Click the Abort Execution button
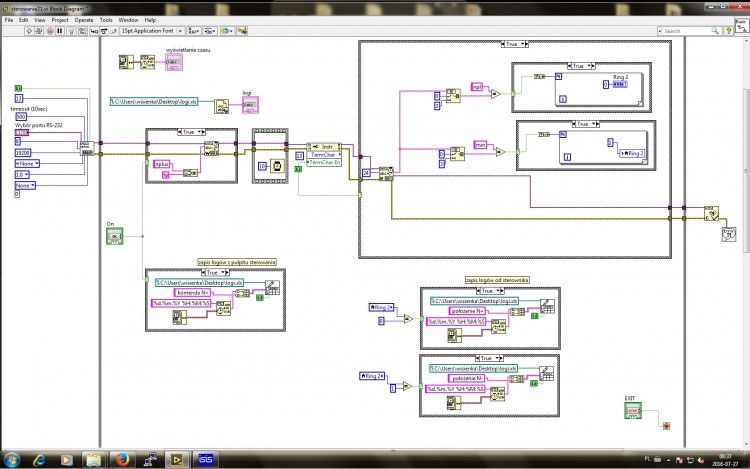The height and width of the screenshot is (469, 750). click(50, 31)
